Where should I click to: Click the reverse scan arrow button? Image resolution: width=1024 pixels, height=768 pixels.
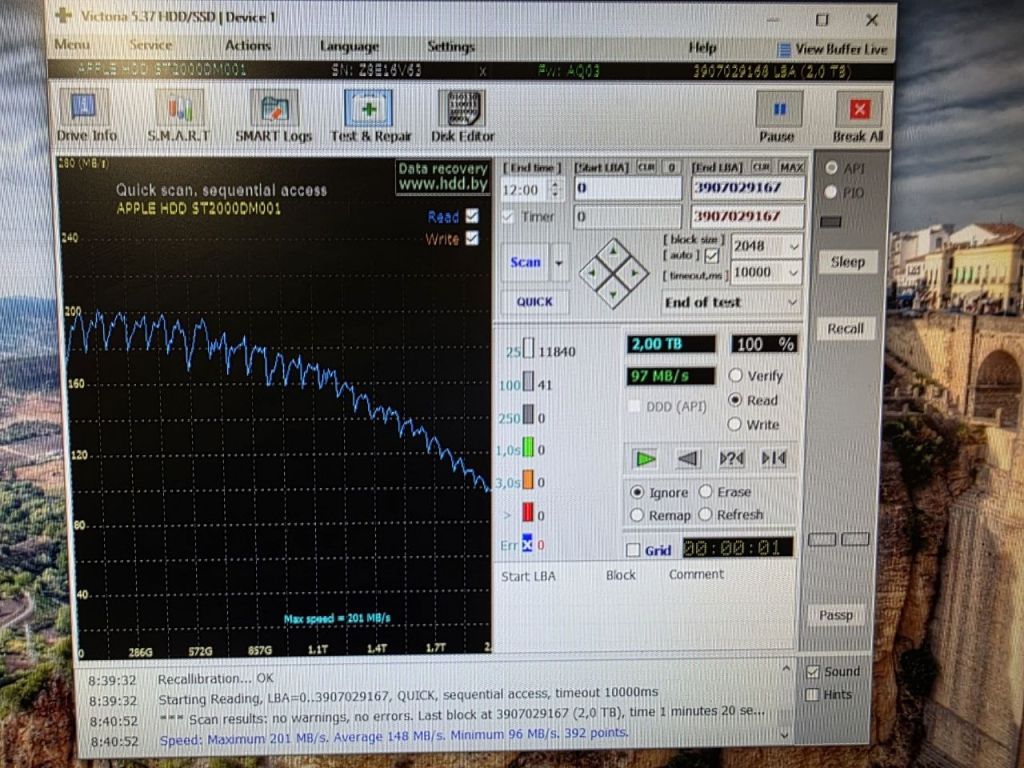[x=688, y=459]
